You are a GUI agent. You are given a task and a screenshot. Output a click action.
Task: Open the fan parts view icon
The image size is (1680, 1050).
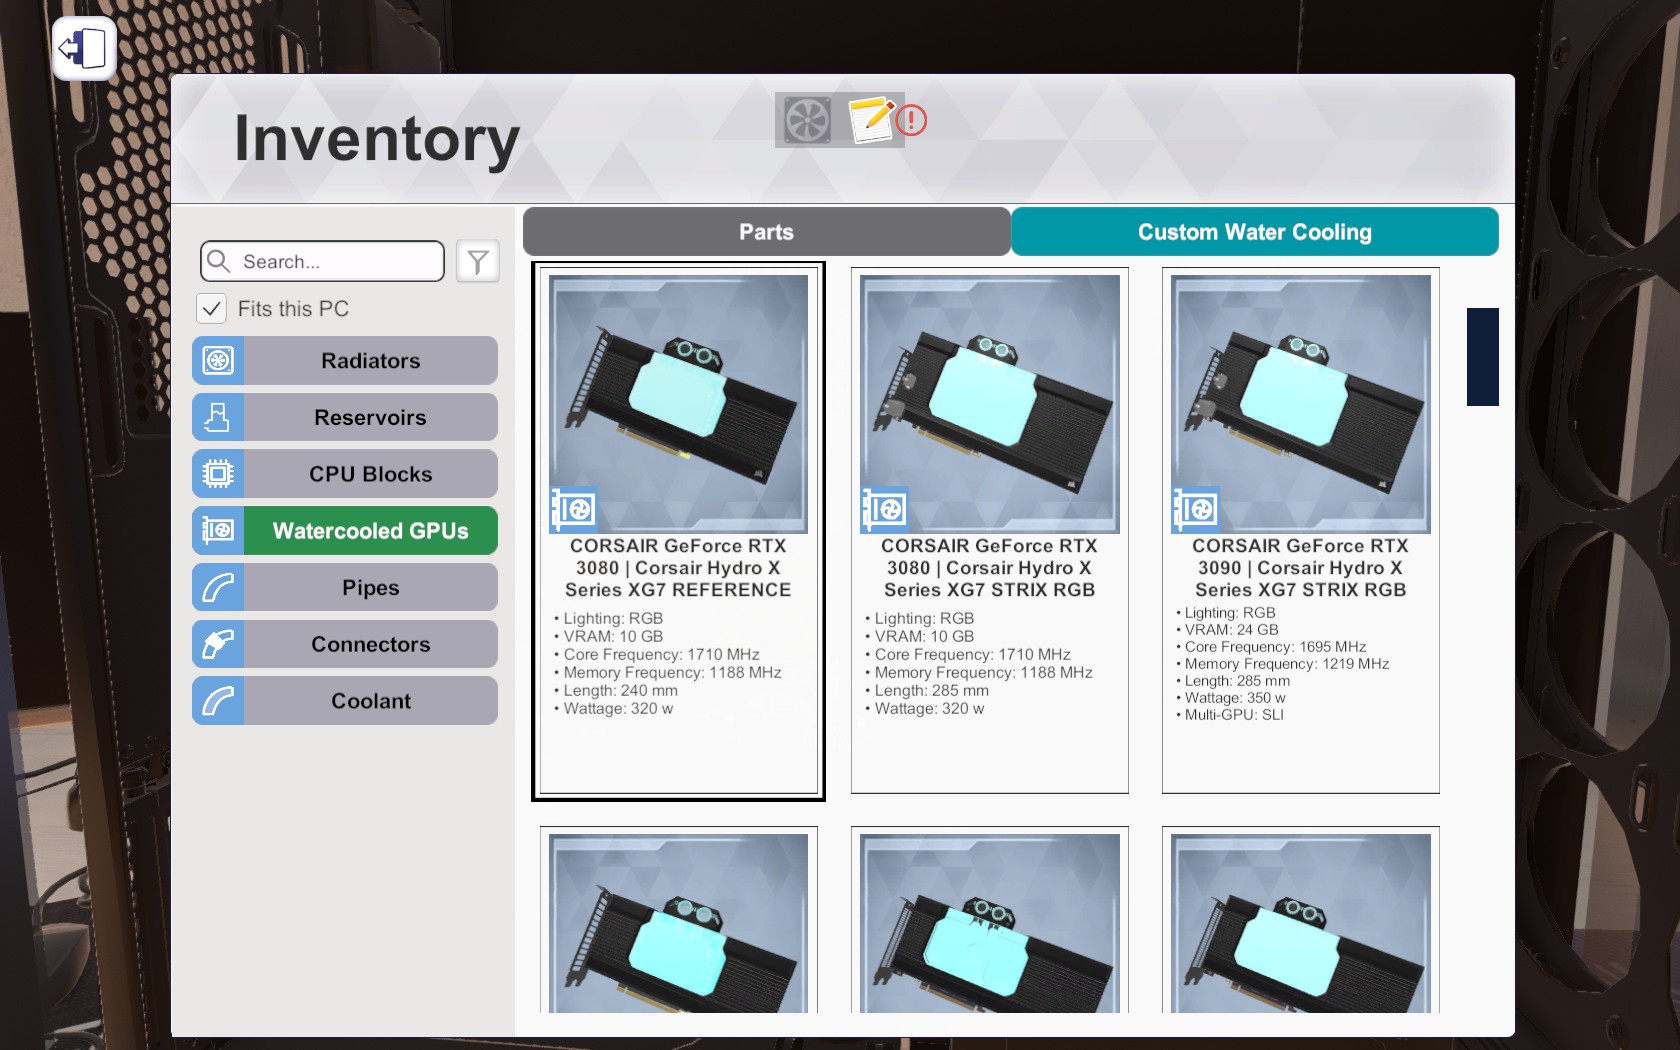pyautogui.click(x=807, y=121)
